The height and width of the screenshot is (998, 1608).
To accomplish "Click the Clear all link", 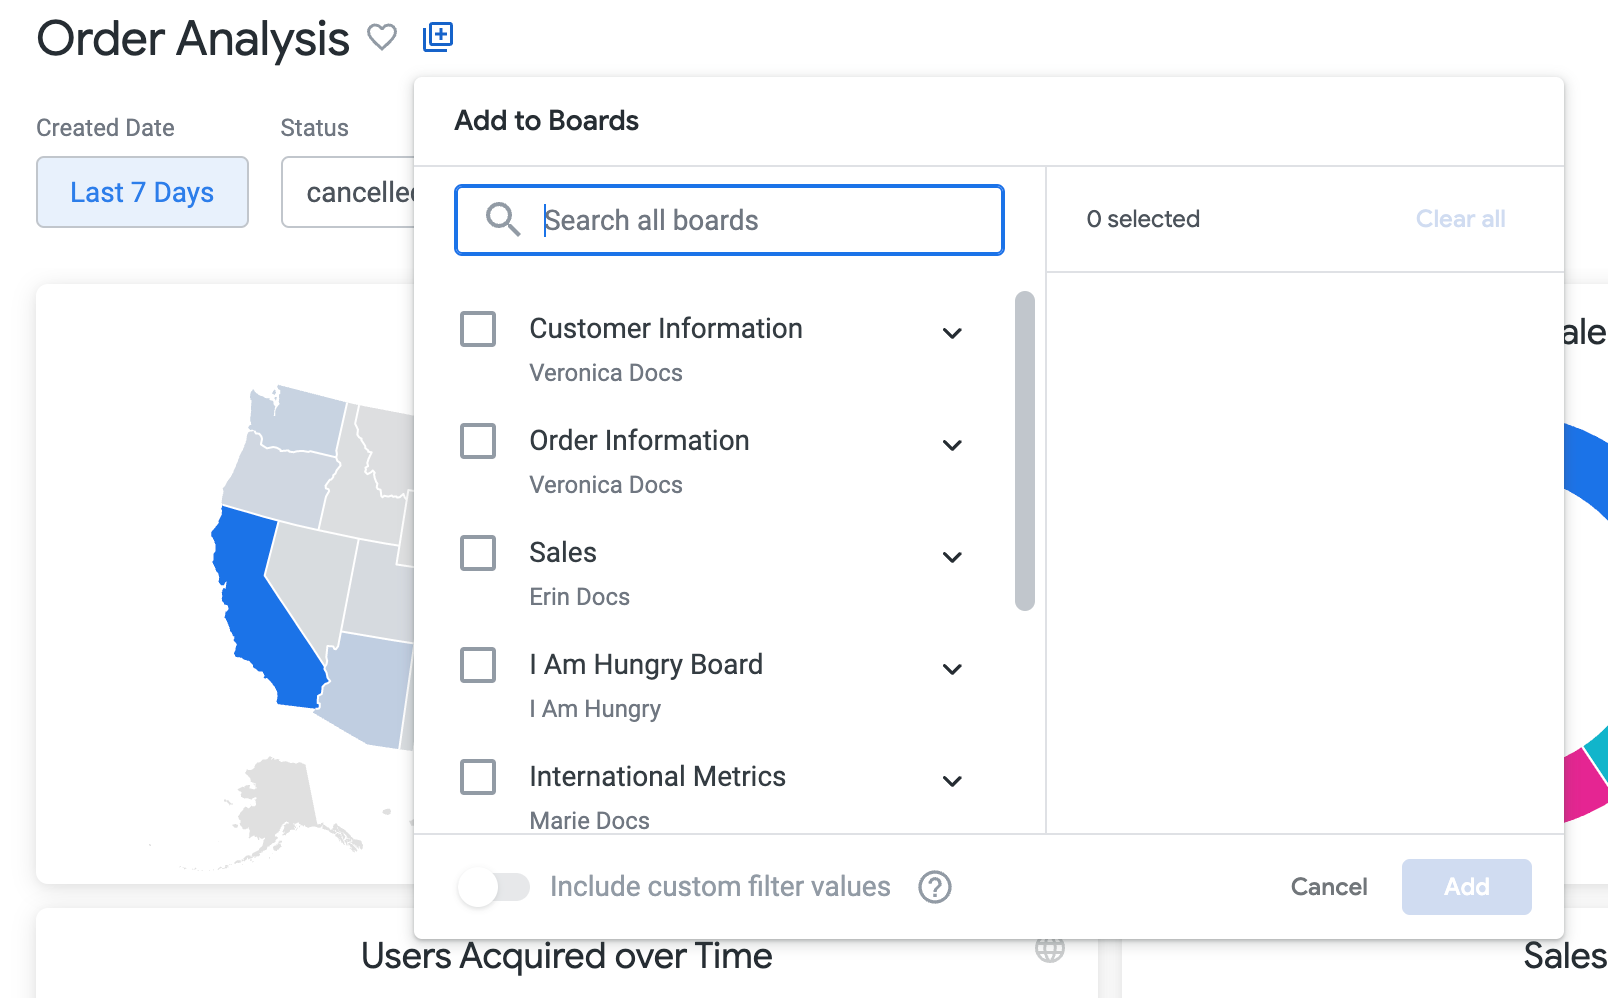I will click(1460, 219).
